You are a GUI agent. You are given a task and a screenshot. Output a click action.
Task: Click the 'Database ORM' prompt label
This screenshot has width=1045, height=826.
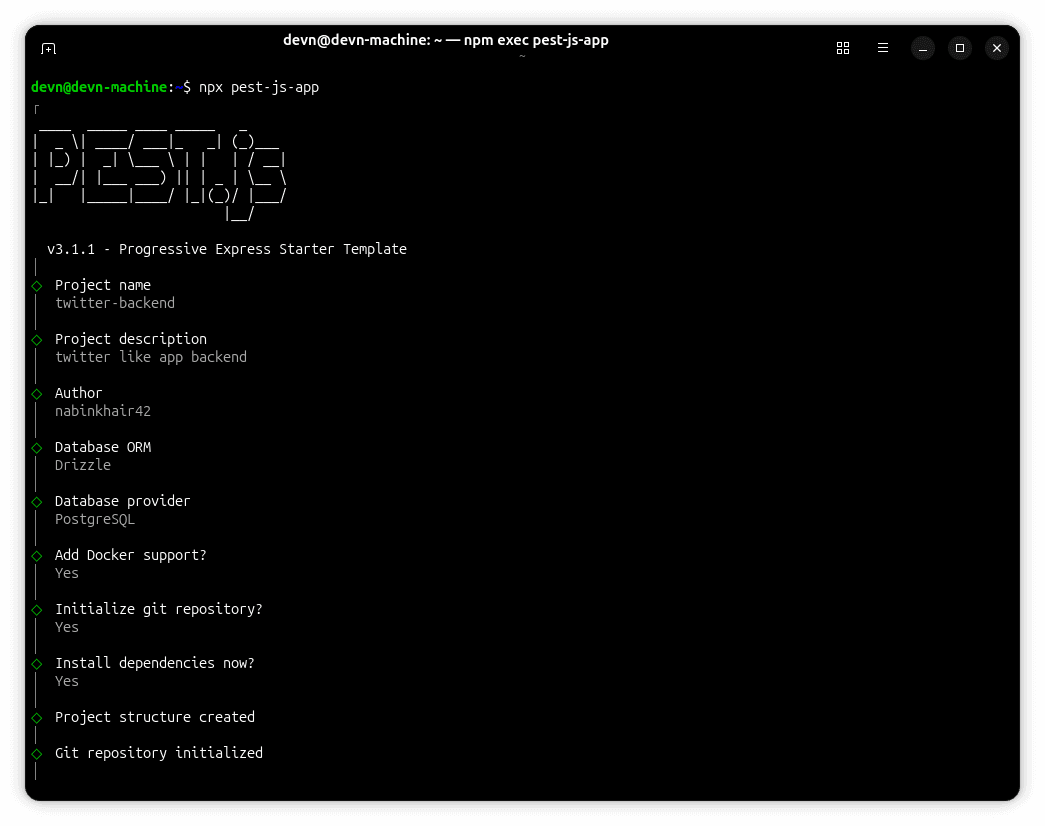(x=103, y=447)
